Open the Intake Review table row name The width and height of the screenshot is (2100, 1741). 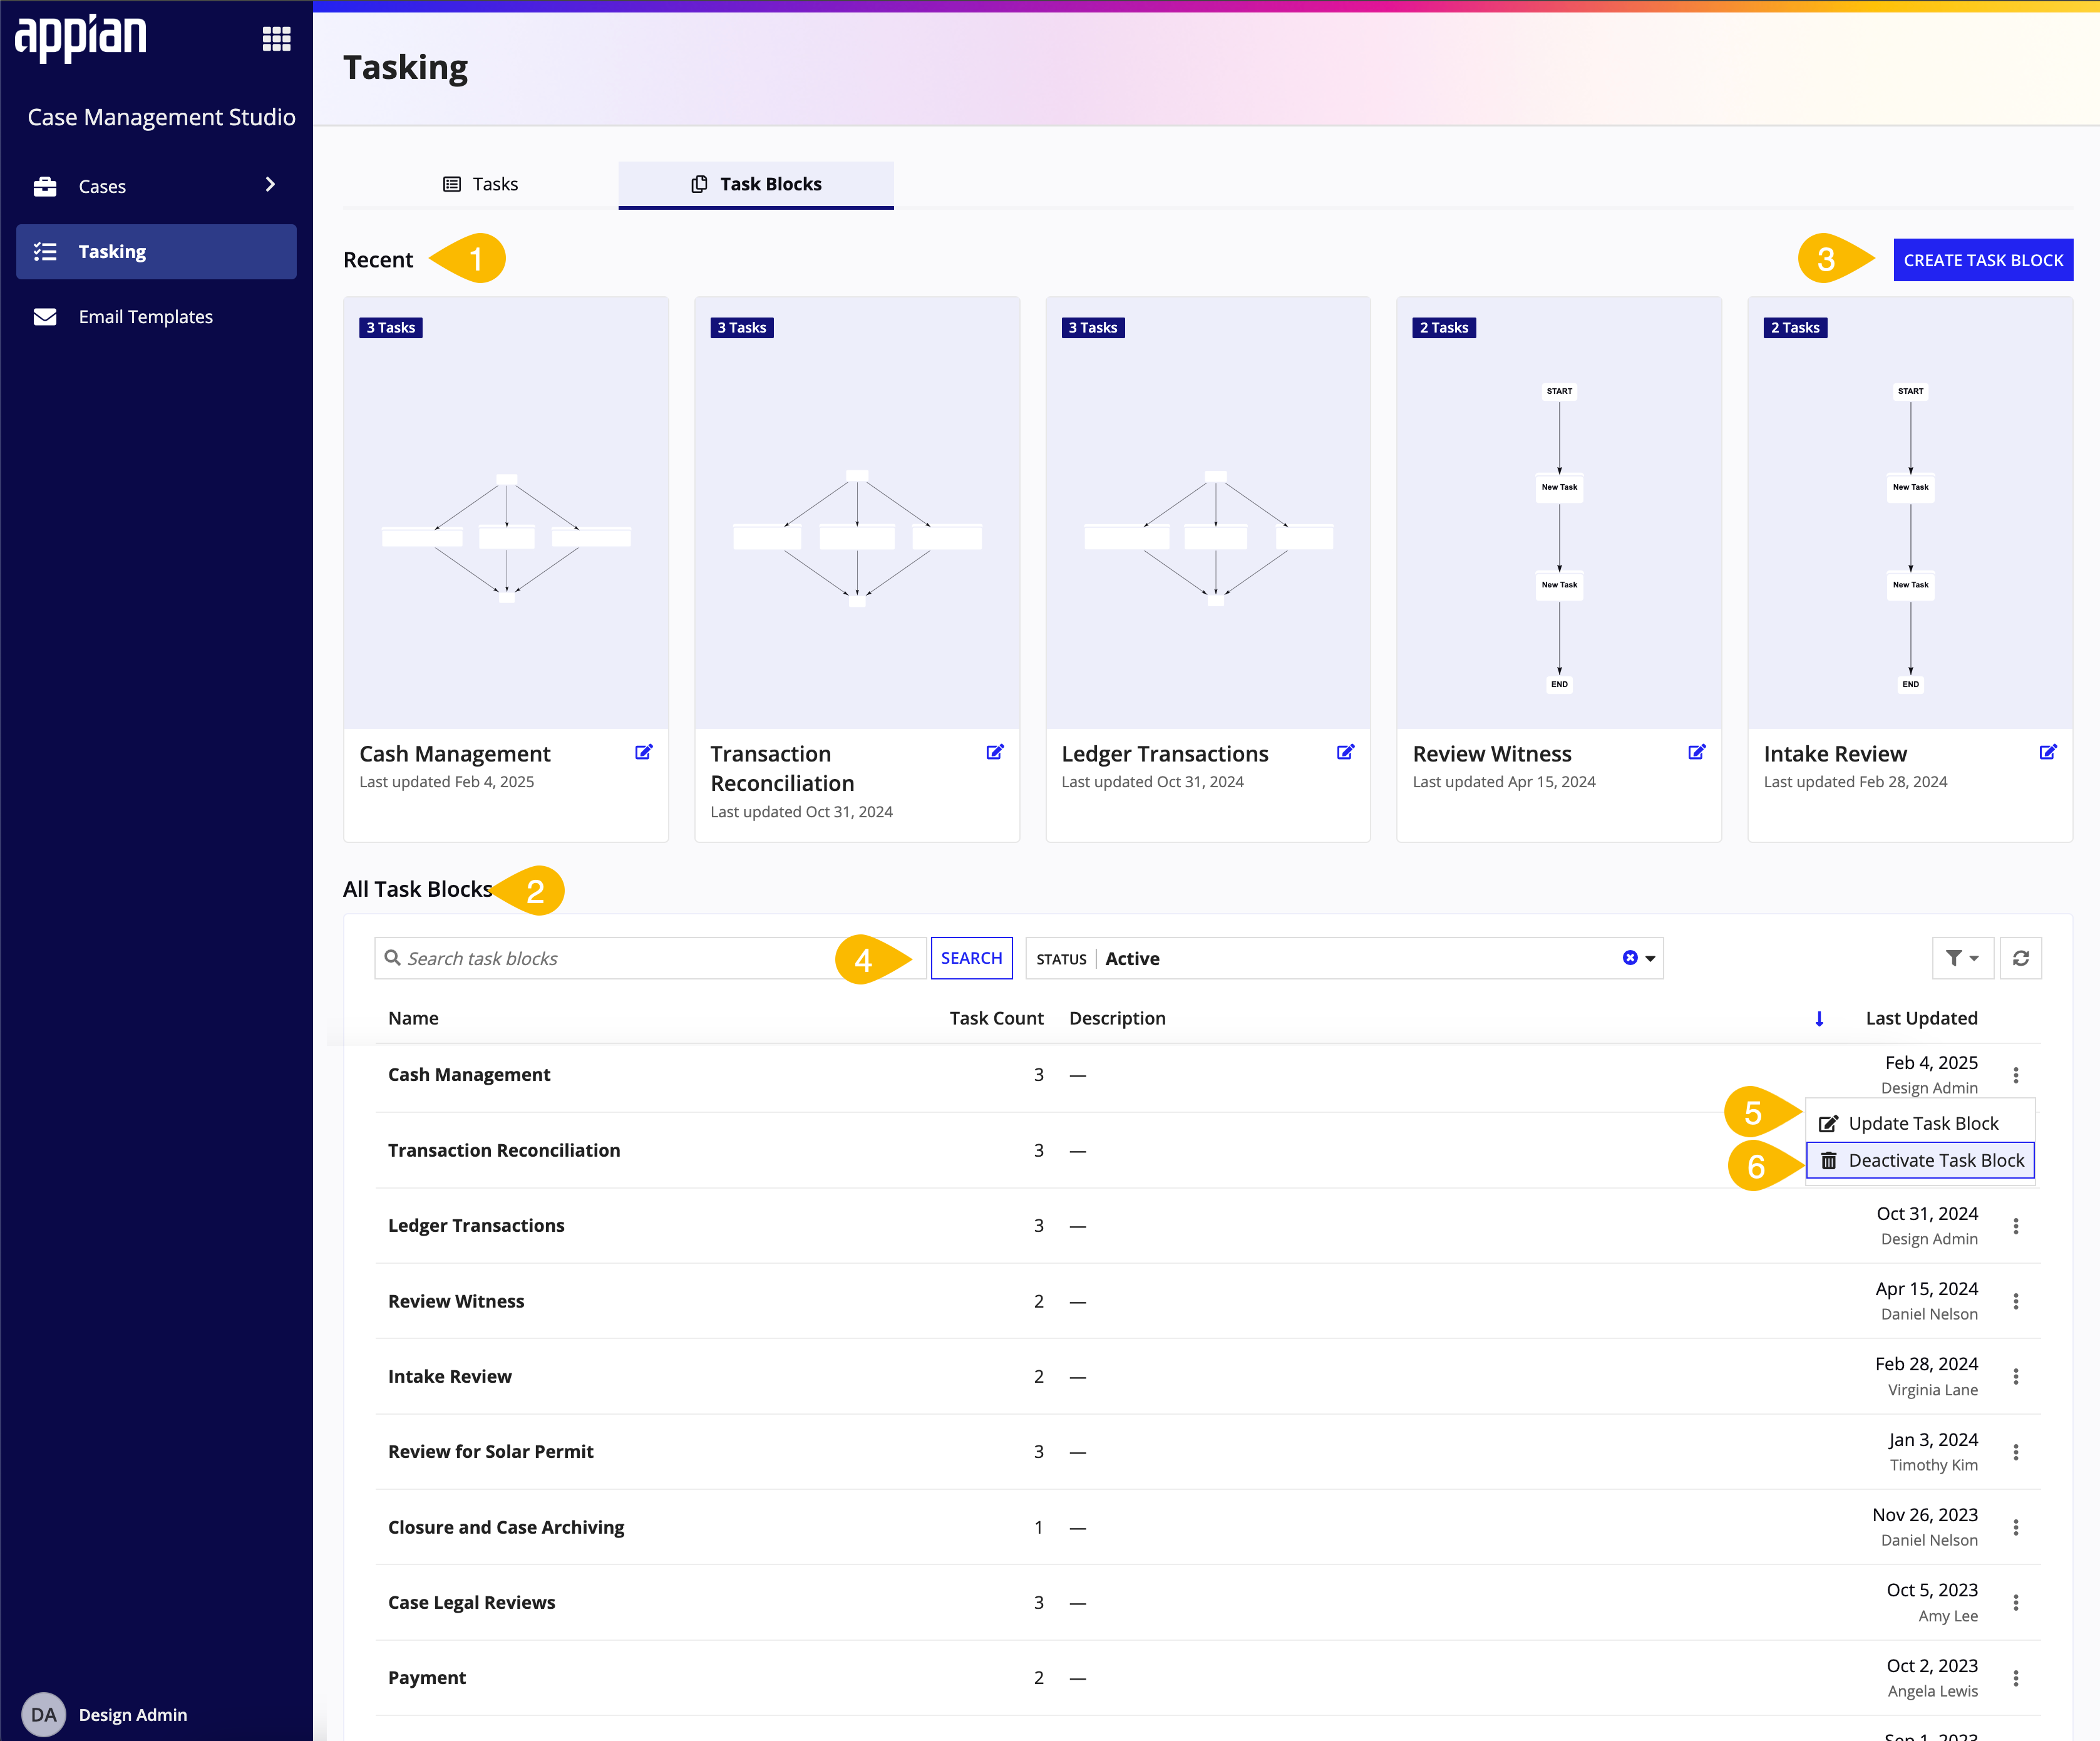click(x=450, y=1377)
